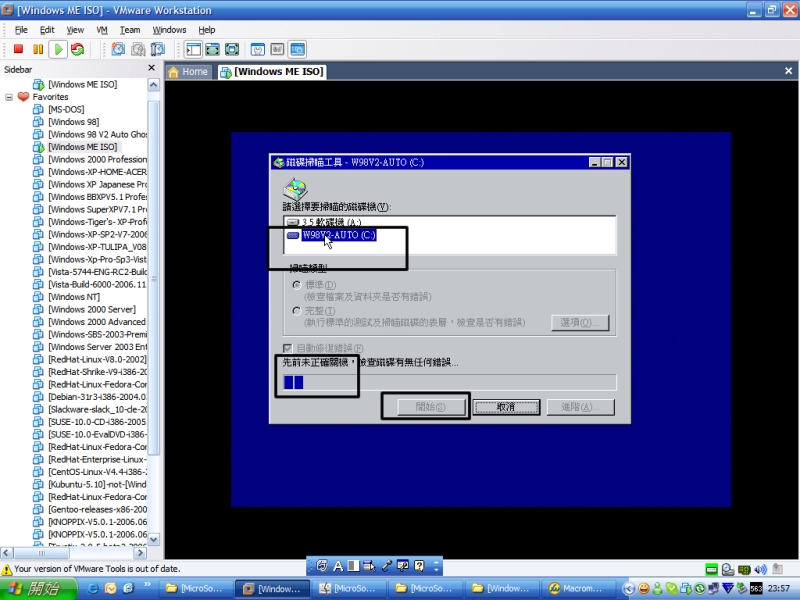Select [Windows NT] in the sidebar

click(x=74, y=297)
